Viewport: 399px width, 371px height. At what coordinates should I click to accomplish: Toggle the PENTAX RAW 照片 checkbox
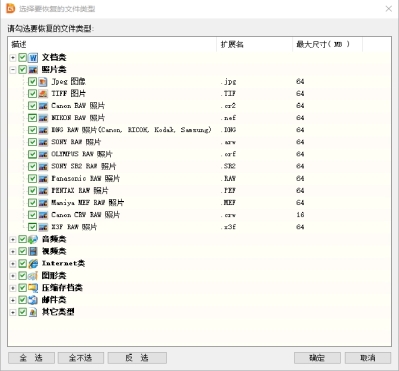coord(32,191)
